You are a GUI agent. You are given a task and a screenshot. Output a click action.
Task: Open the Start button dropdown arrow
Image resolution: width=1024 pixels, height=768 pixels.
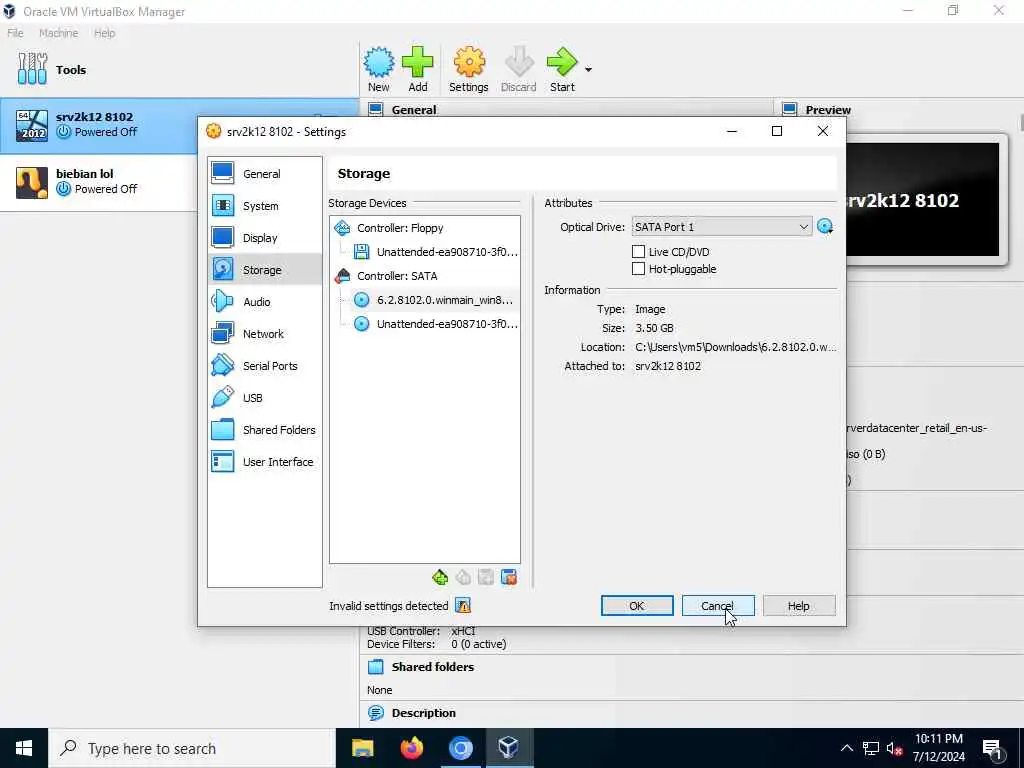[588, 69]
